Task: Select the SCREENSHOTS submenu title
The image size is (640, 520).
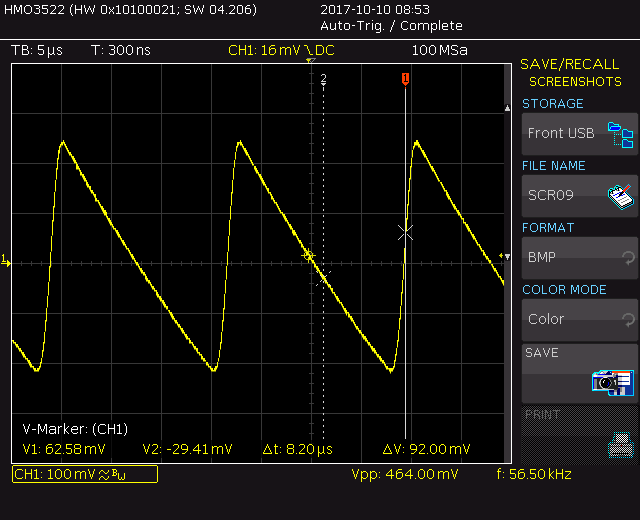Action: (574, 82)
